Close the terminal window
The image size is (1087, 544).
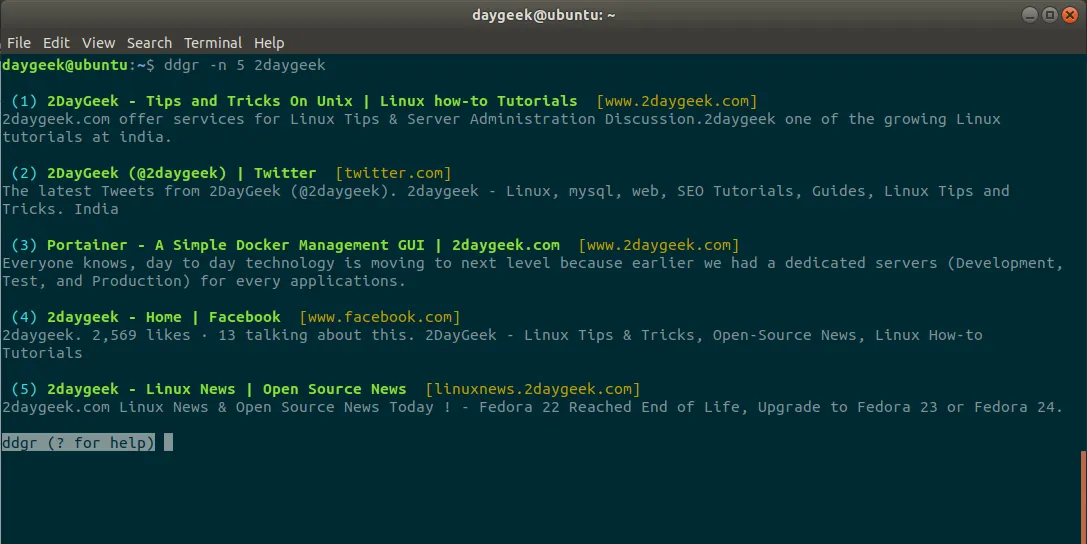[1069, 14]
